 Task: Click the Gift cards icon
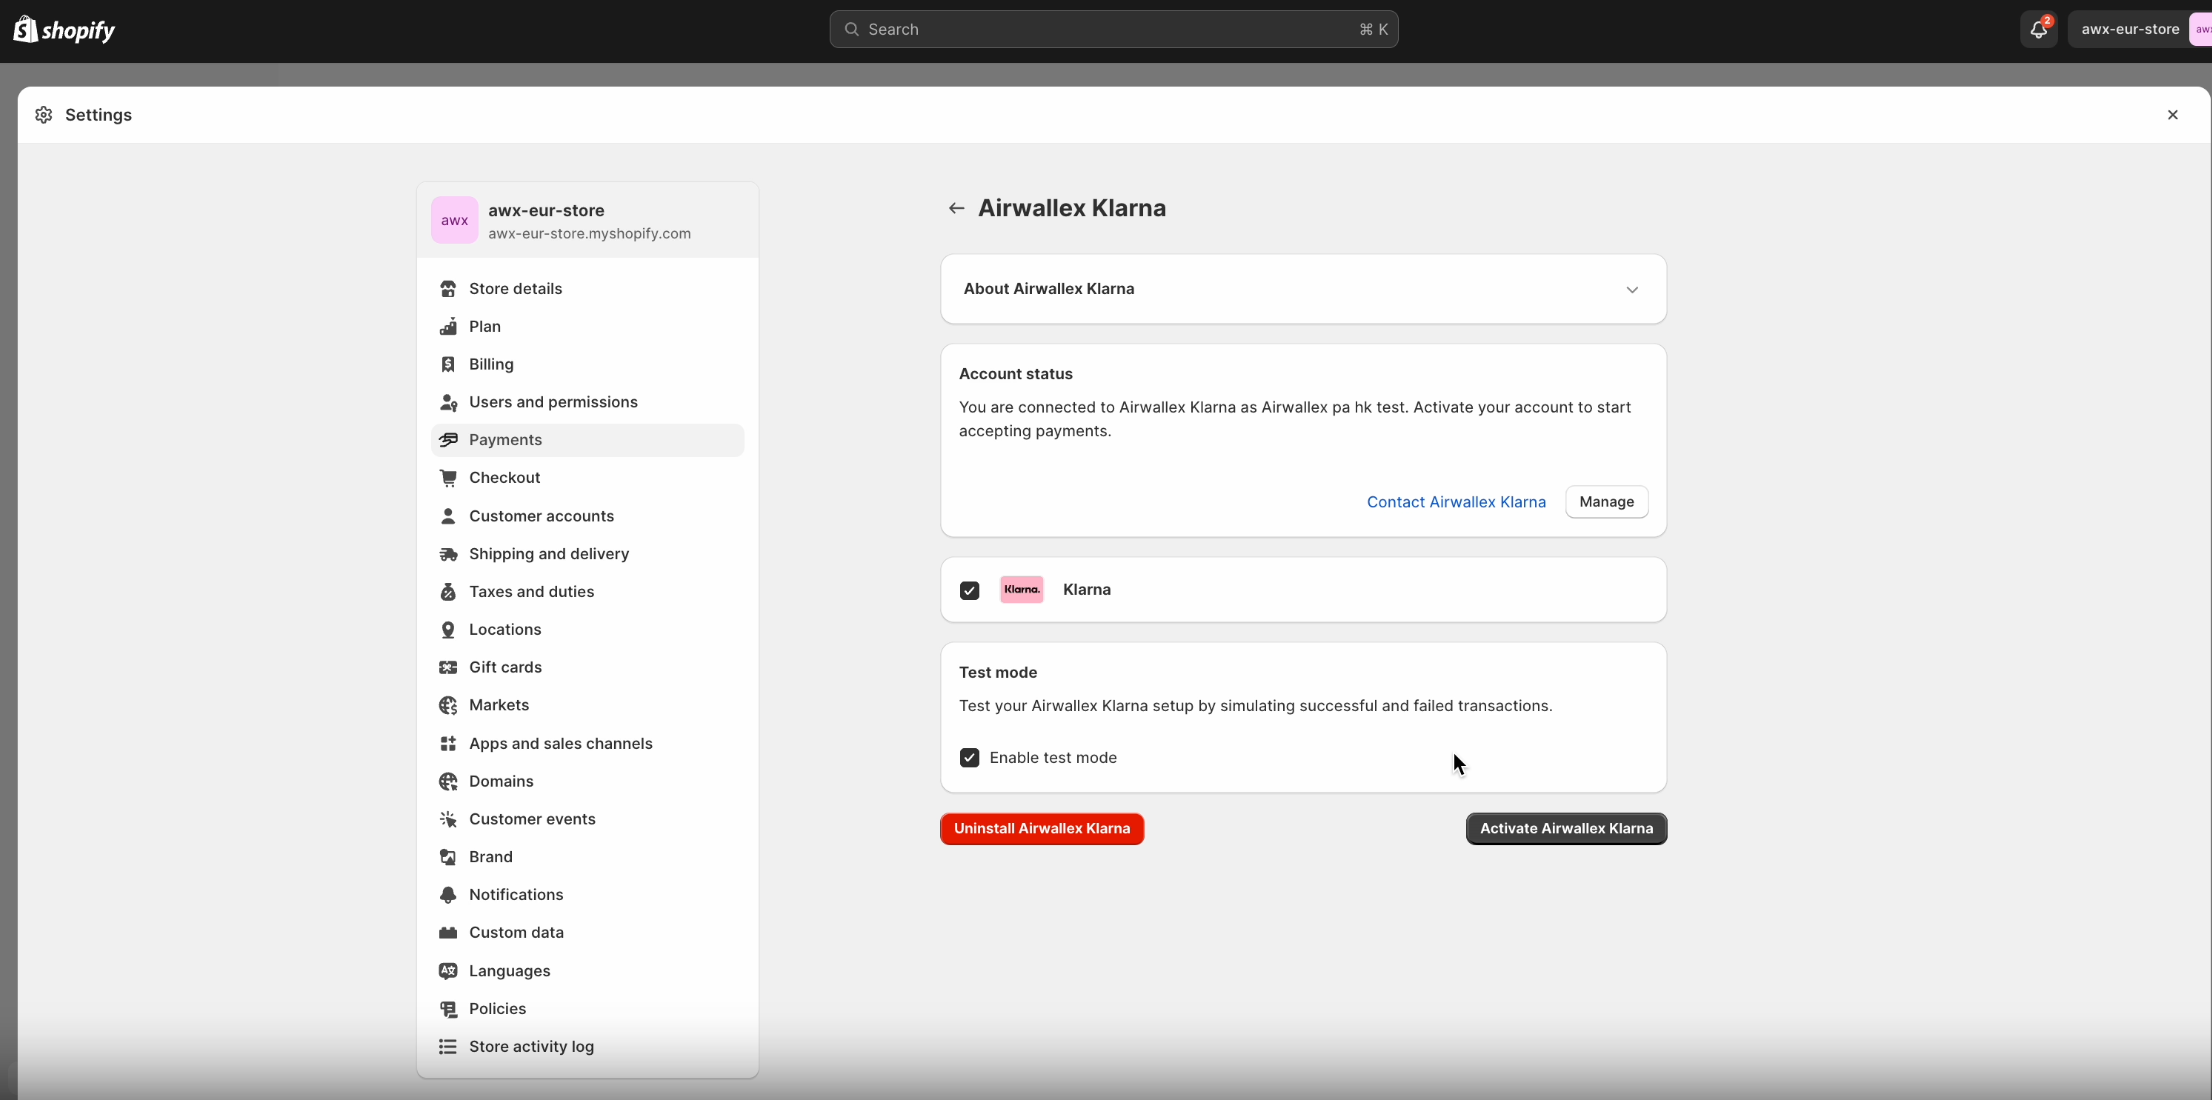448,667
